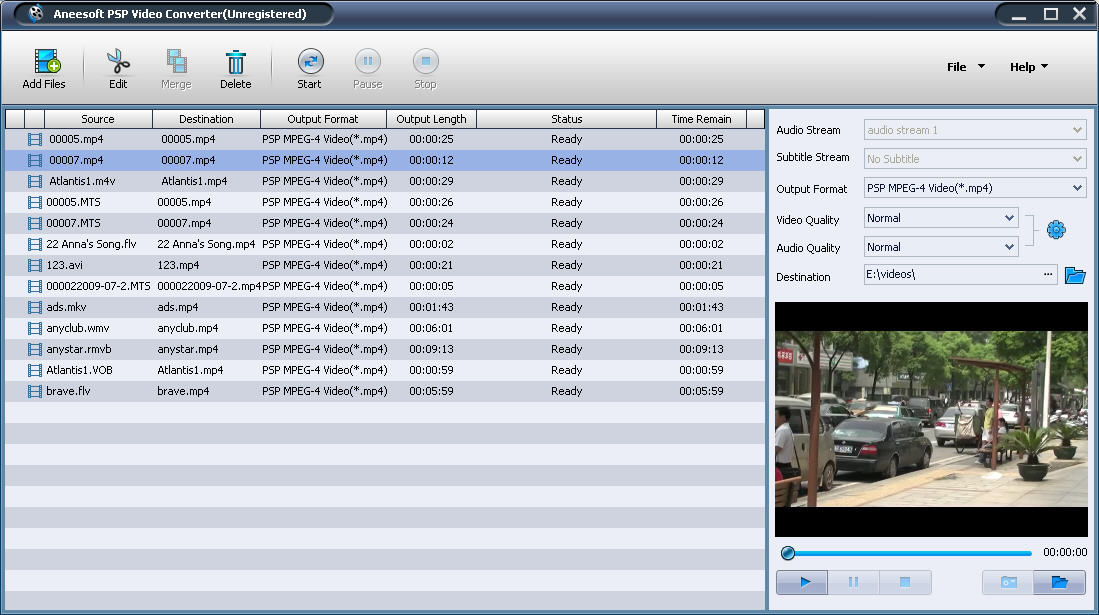Click destination name anystar.mp4
Image resolution: width=1099 pixels, height=615 pixels.
[188, 349]
